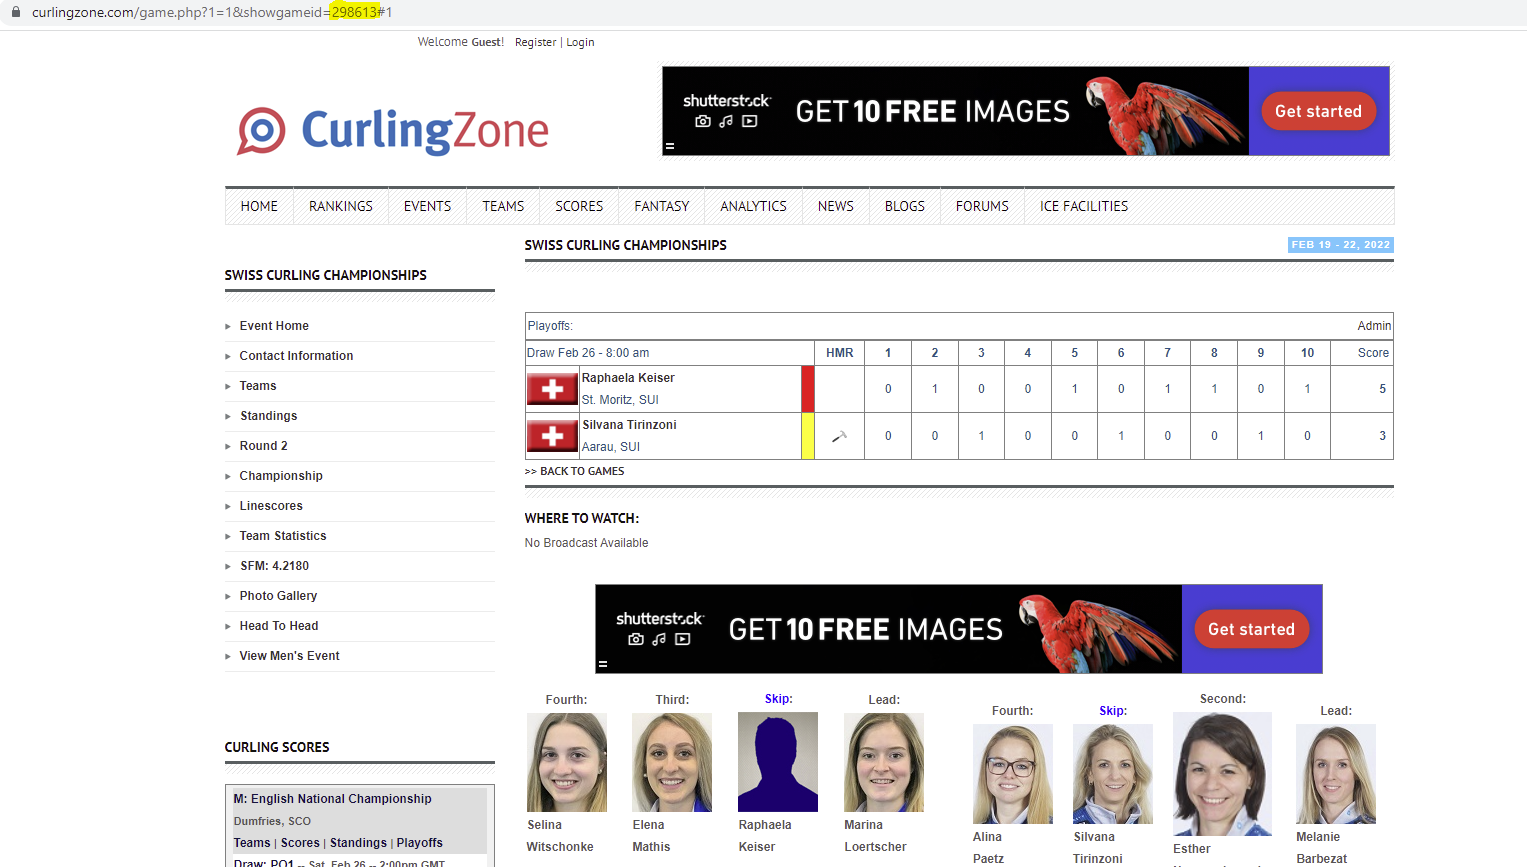Click BACK TO GAMES link
The width and height of the screenshot is (1527, 867).
click(x=581, y=471)
